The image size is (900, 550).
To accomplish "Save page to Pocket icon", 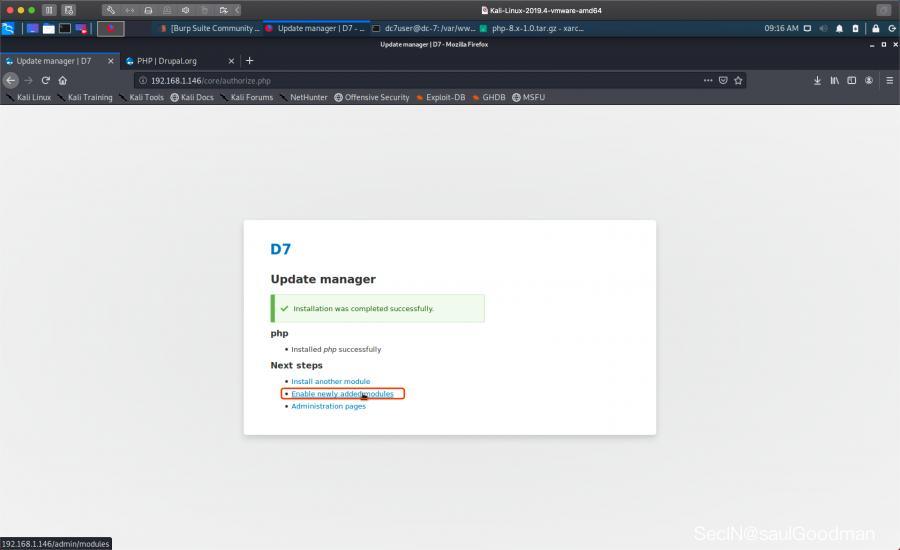I will pyautogui.click(x=723, y=80).
